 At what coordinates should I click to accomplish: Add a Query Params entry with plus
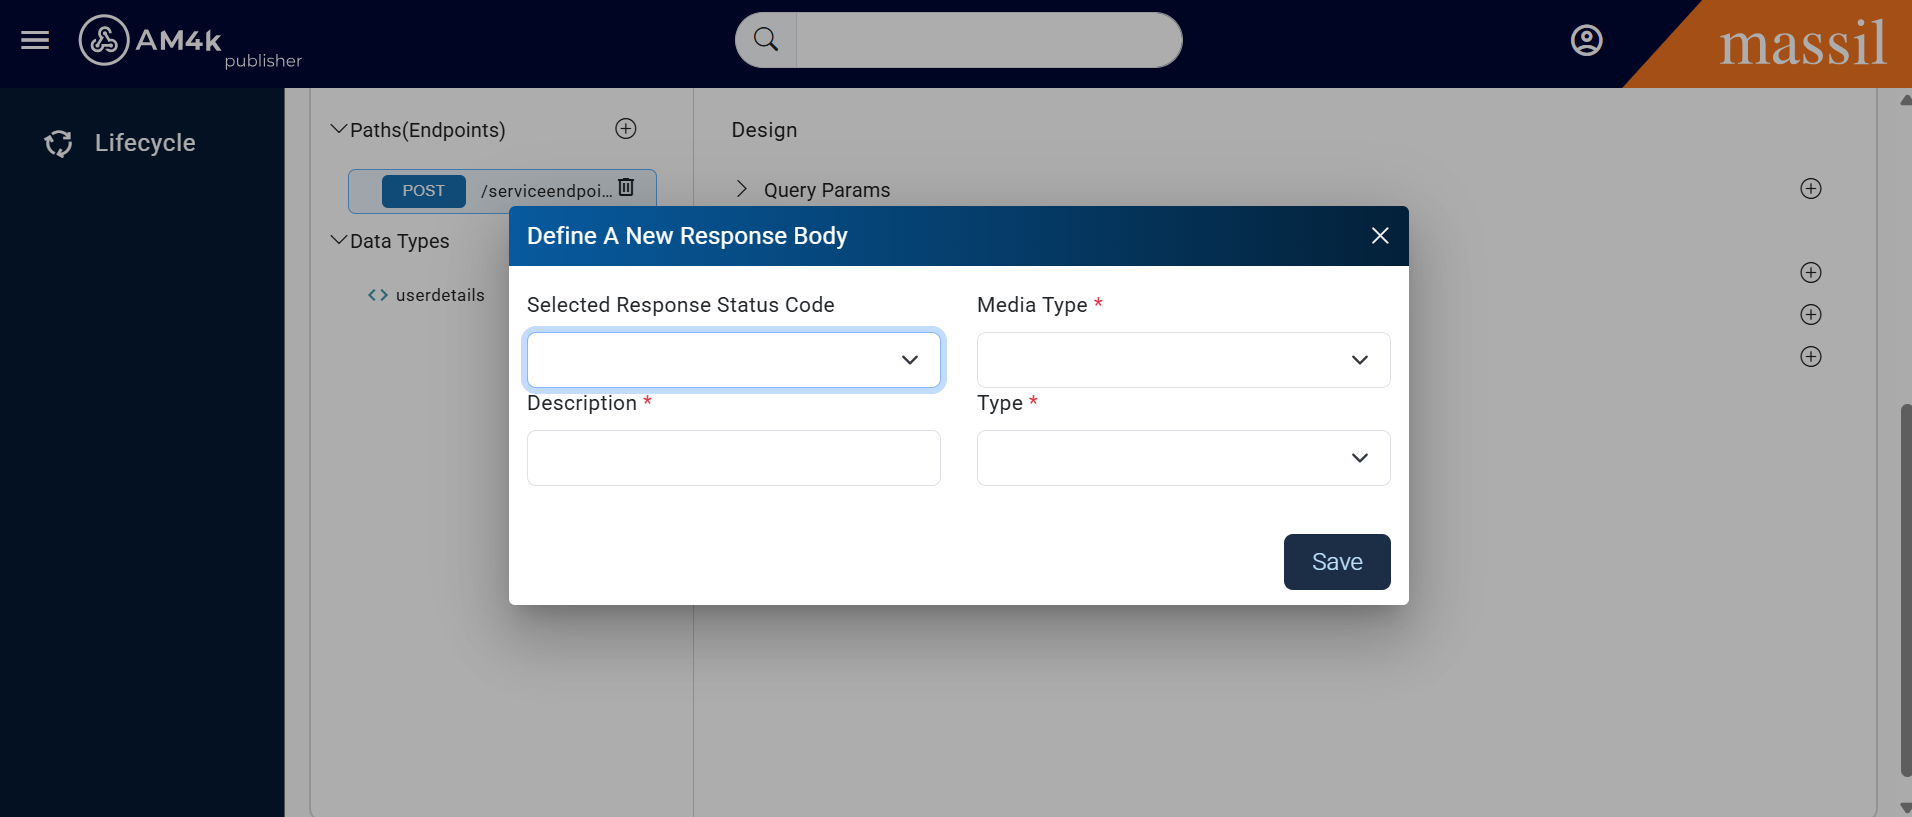tap(1810, 189)
